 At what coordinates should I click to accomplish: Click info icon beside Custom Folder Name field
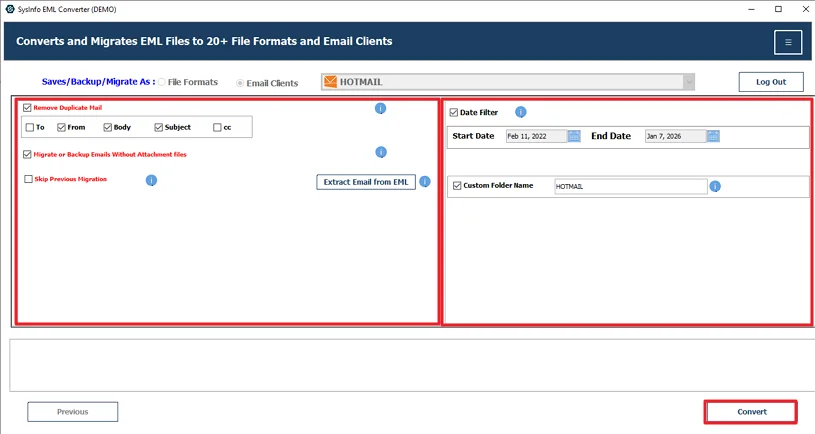tap(715, 186)
